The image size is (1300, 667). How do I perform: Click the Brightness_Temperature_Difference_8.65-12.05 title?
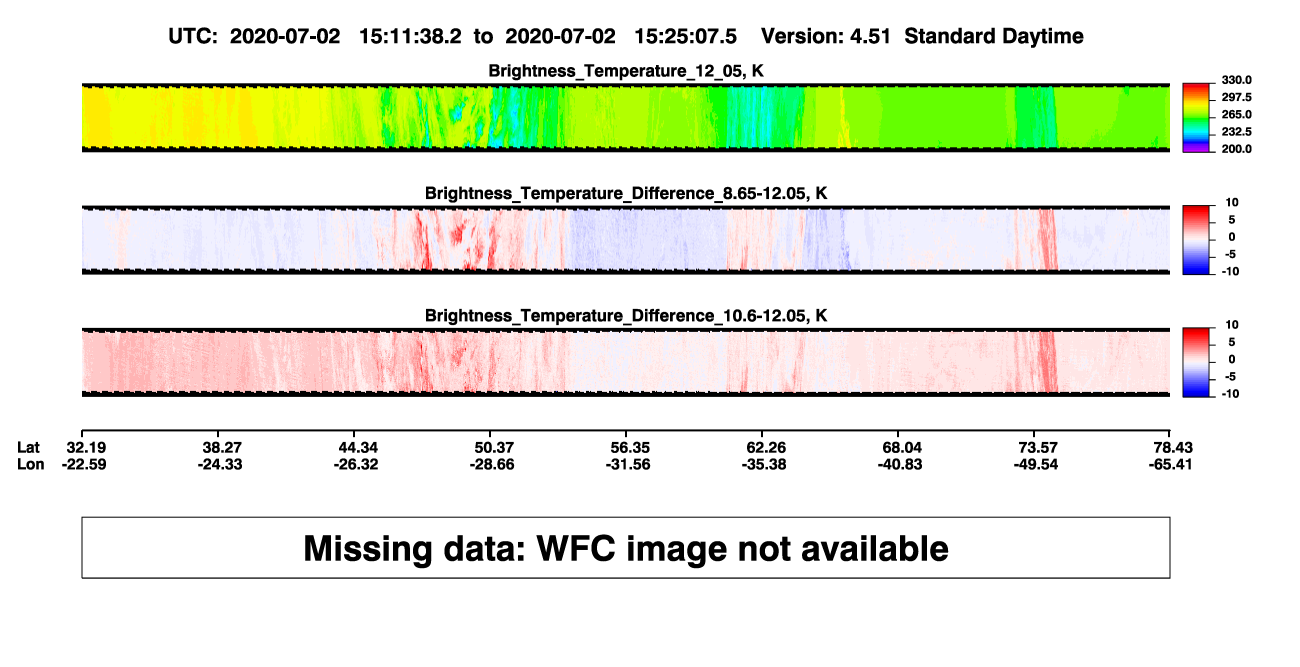pos(626,193)
